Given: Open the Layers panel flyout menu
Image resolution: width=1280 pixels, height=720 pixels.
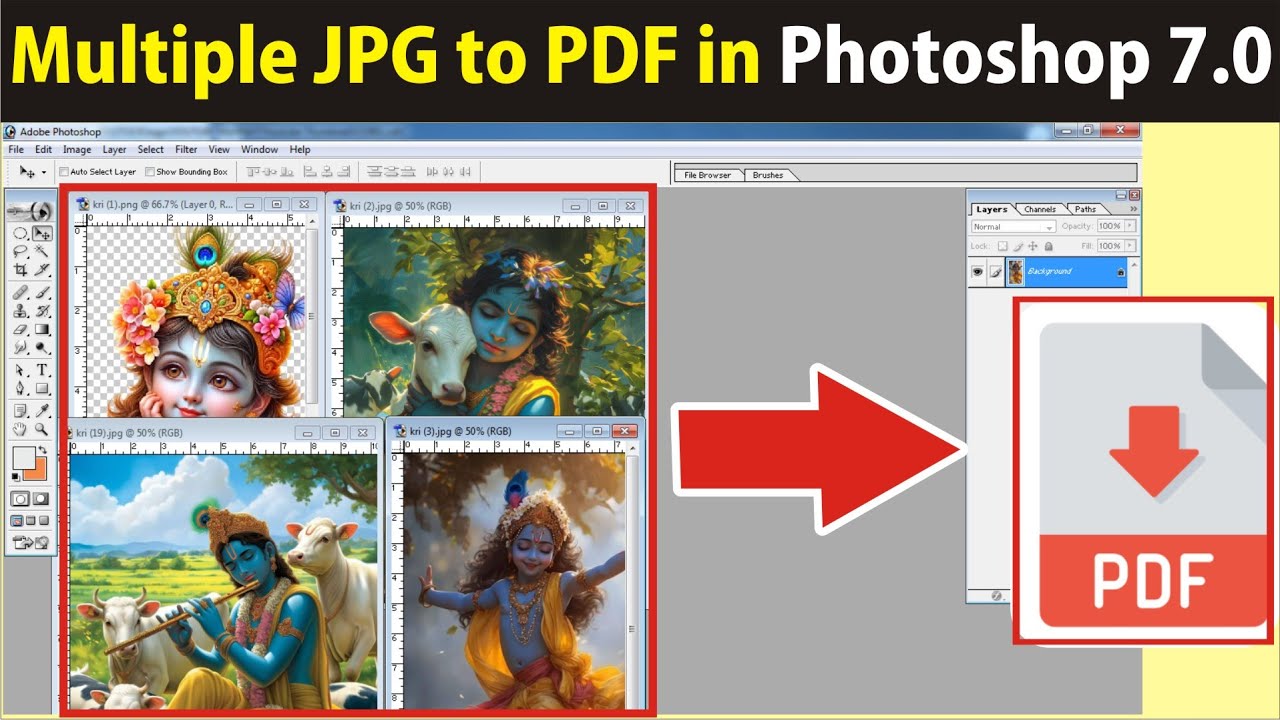Looking at the screenshot, I should 1134,209.
